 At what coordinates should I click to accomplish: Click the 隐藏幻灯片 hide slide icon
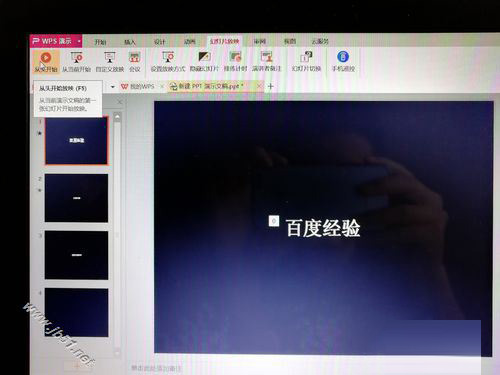click(x=204, y=57)
